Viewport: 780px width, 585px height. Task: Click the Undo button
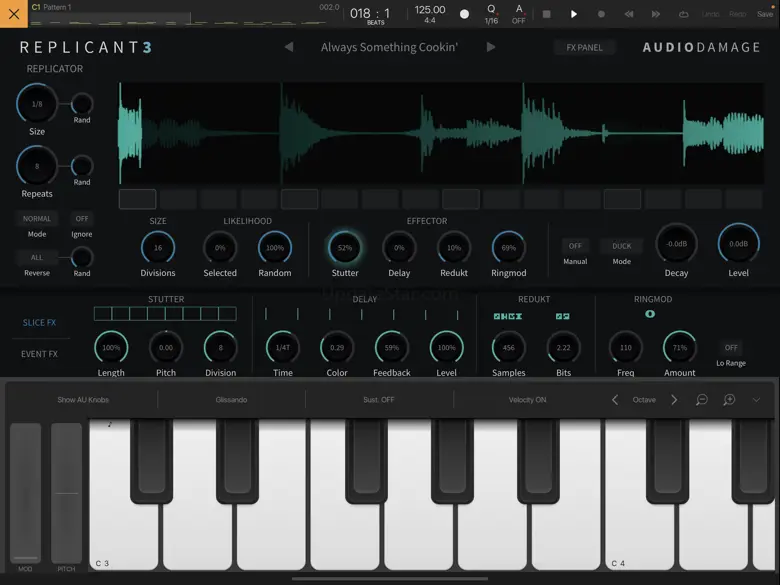pos(710,14)
